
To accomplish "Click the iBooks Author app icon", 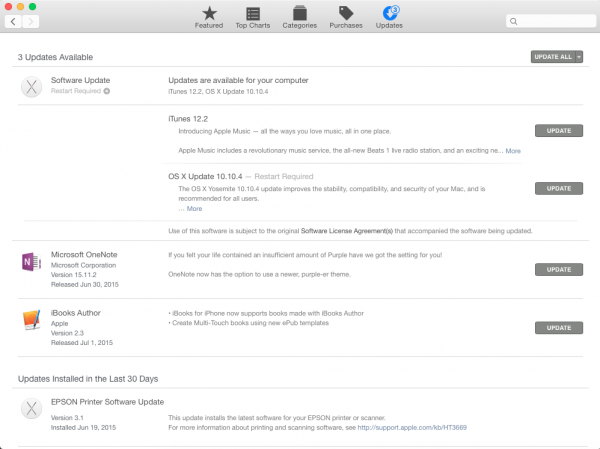I will 31,320.
